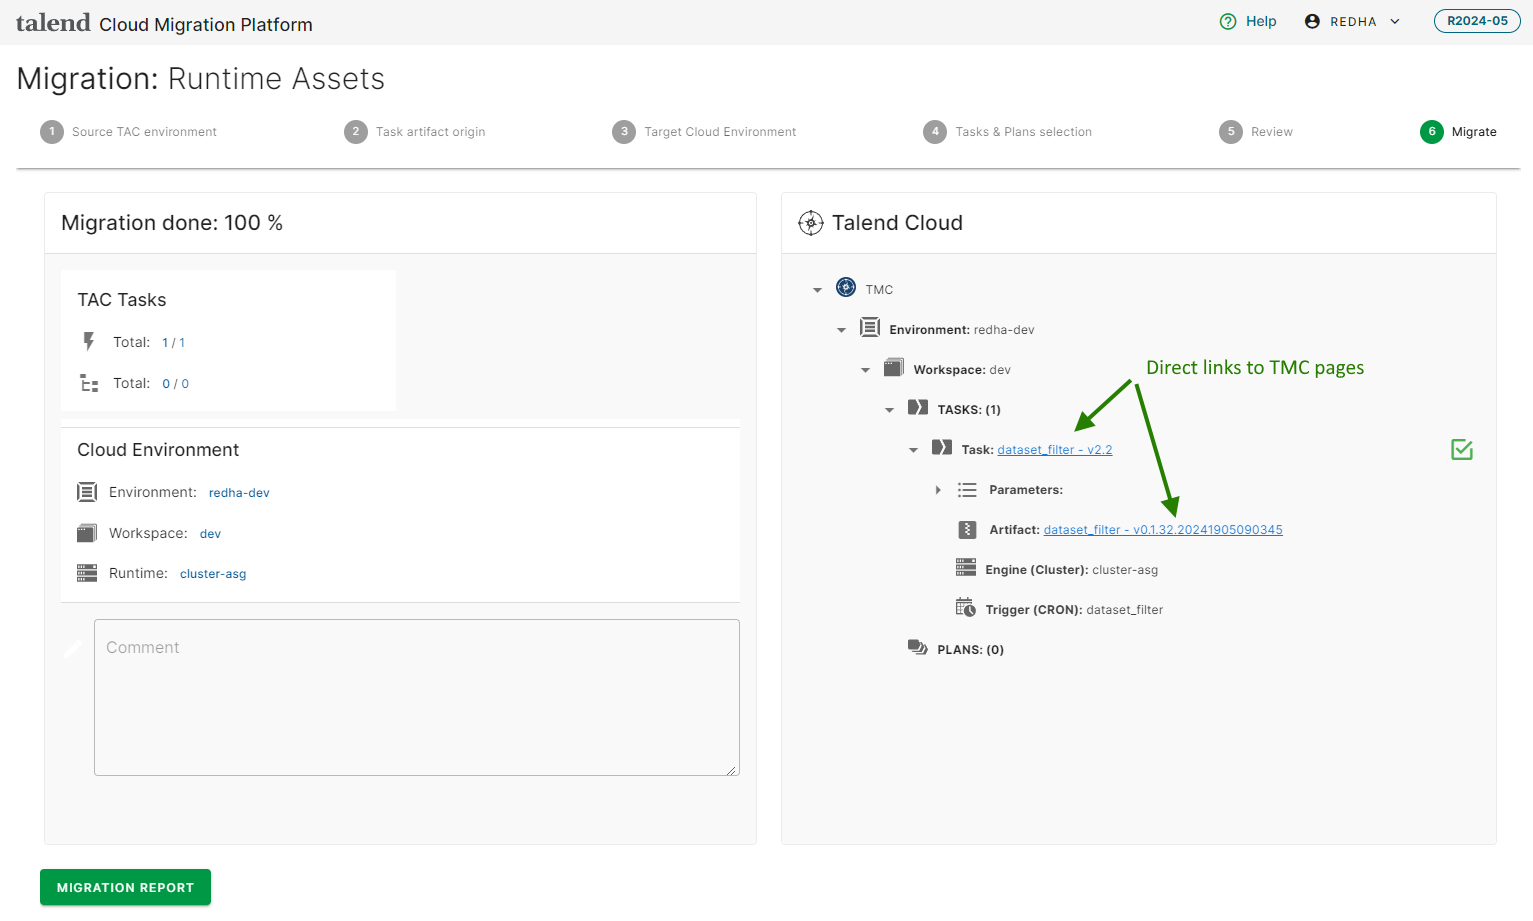Viewport: 1533px width, 921px height.
Task: Click the Talend Cloud compass icon in panel header
Action: point(811,223)
